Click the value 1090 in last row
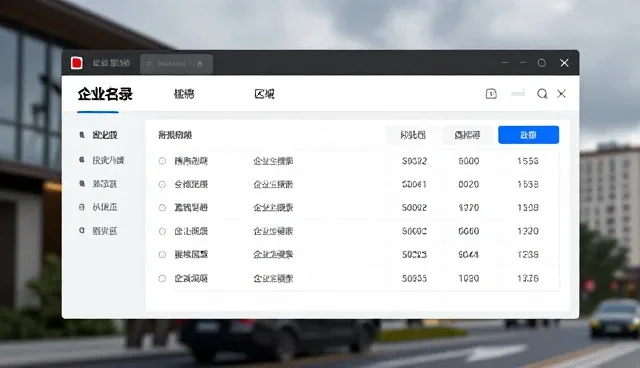640x368 pixels. [x=469, y=279]
